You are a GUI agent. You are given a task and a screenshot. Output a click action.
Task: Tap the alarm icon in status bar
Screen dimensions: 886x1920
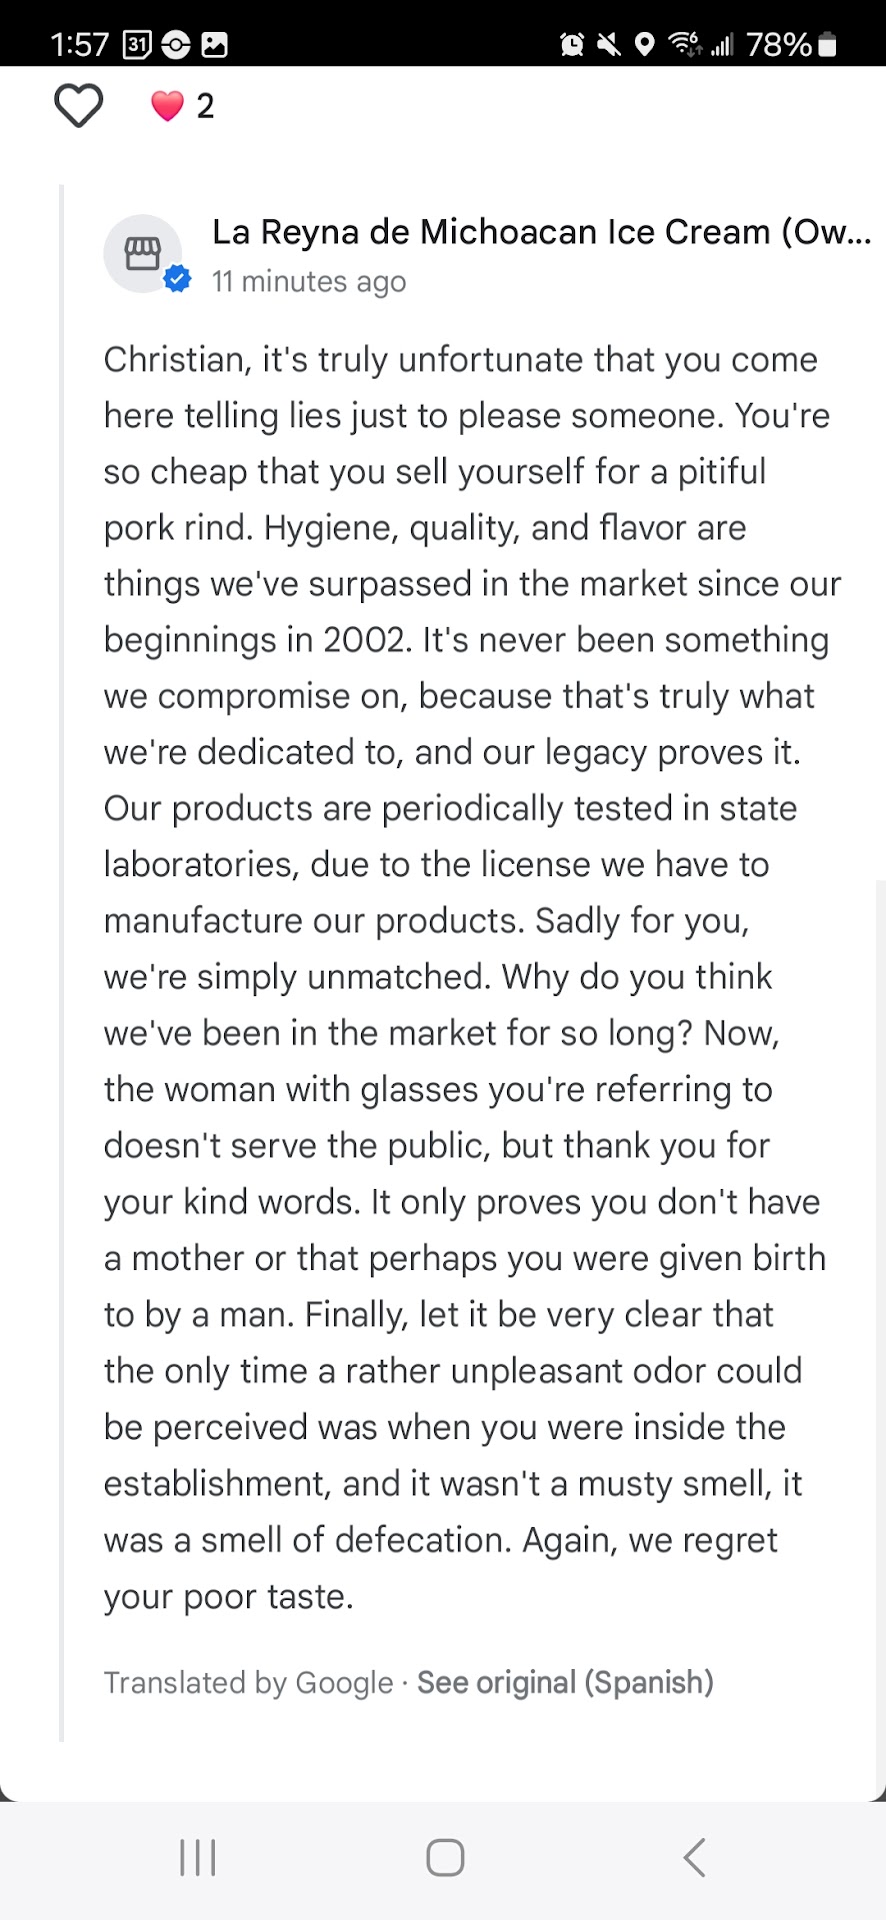(x=572, y=45)
